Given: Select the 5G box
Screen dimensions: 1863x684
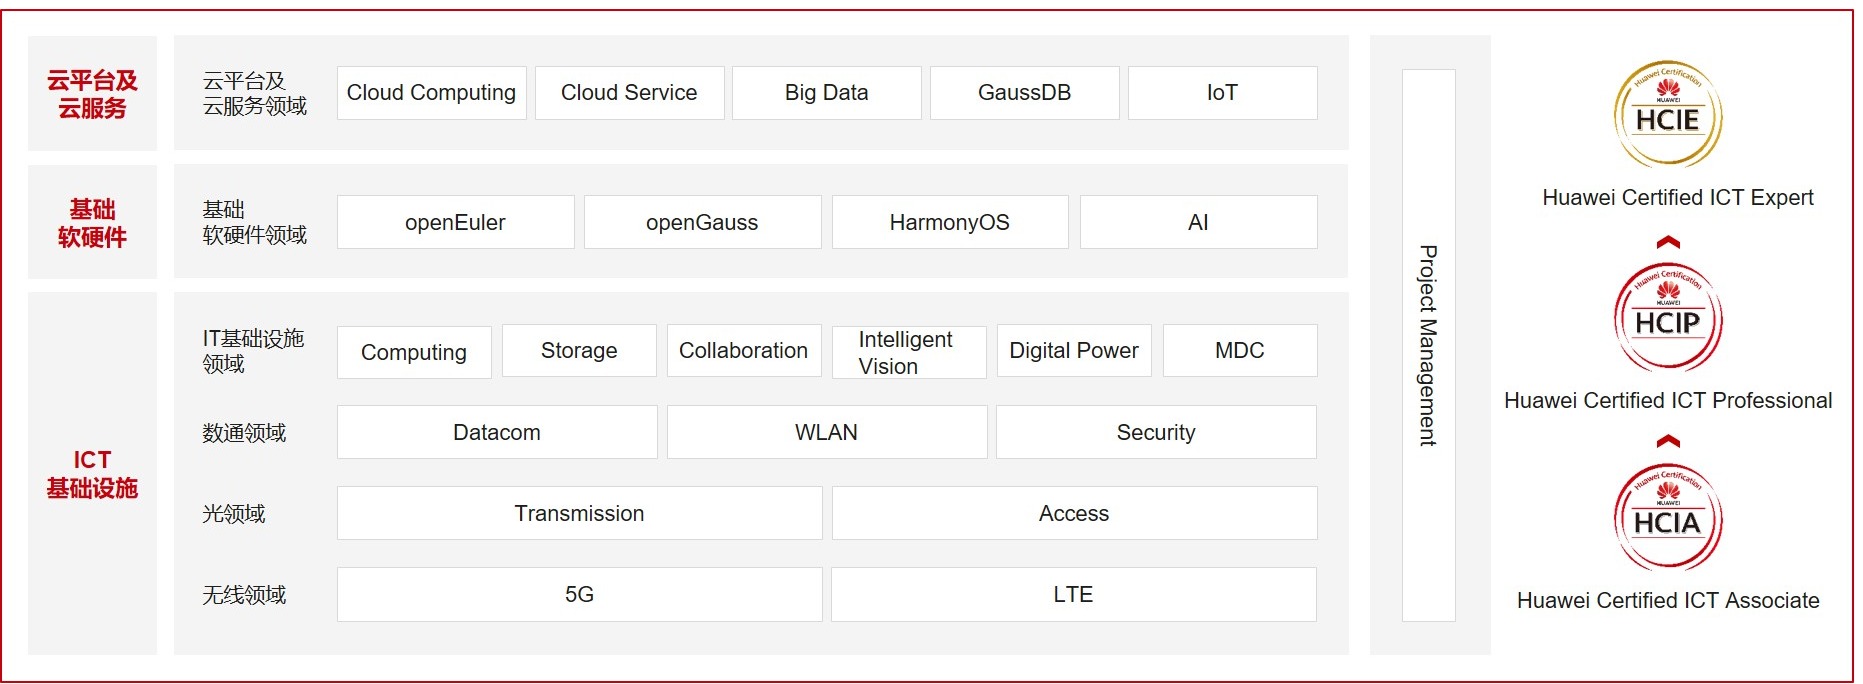Looking at the screenshot, I should tap(580, 594).
